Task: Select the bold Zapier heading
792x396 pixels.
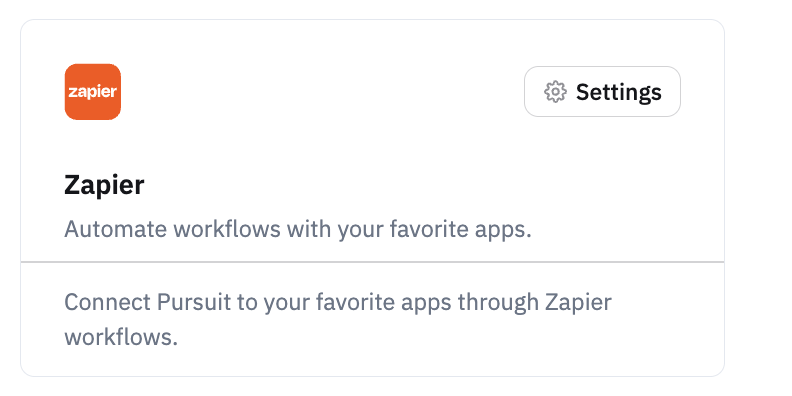Action: point(104,185)
